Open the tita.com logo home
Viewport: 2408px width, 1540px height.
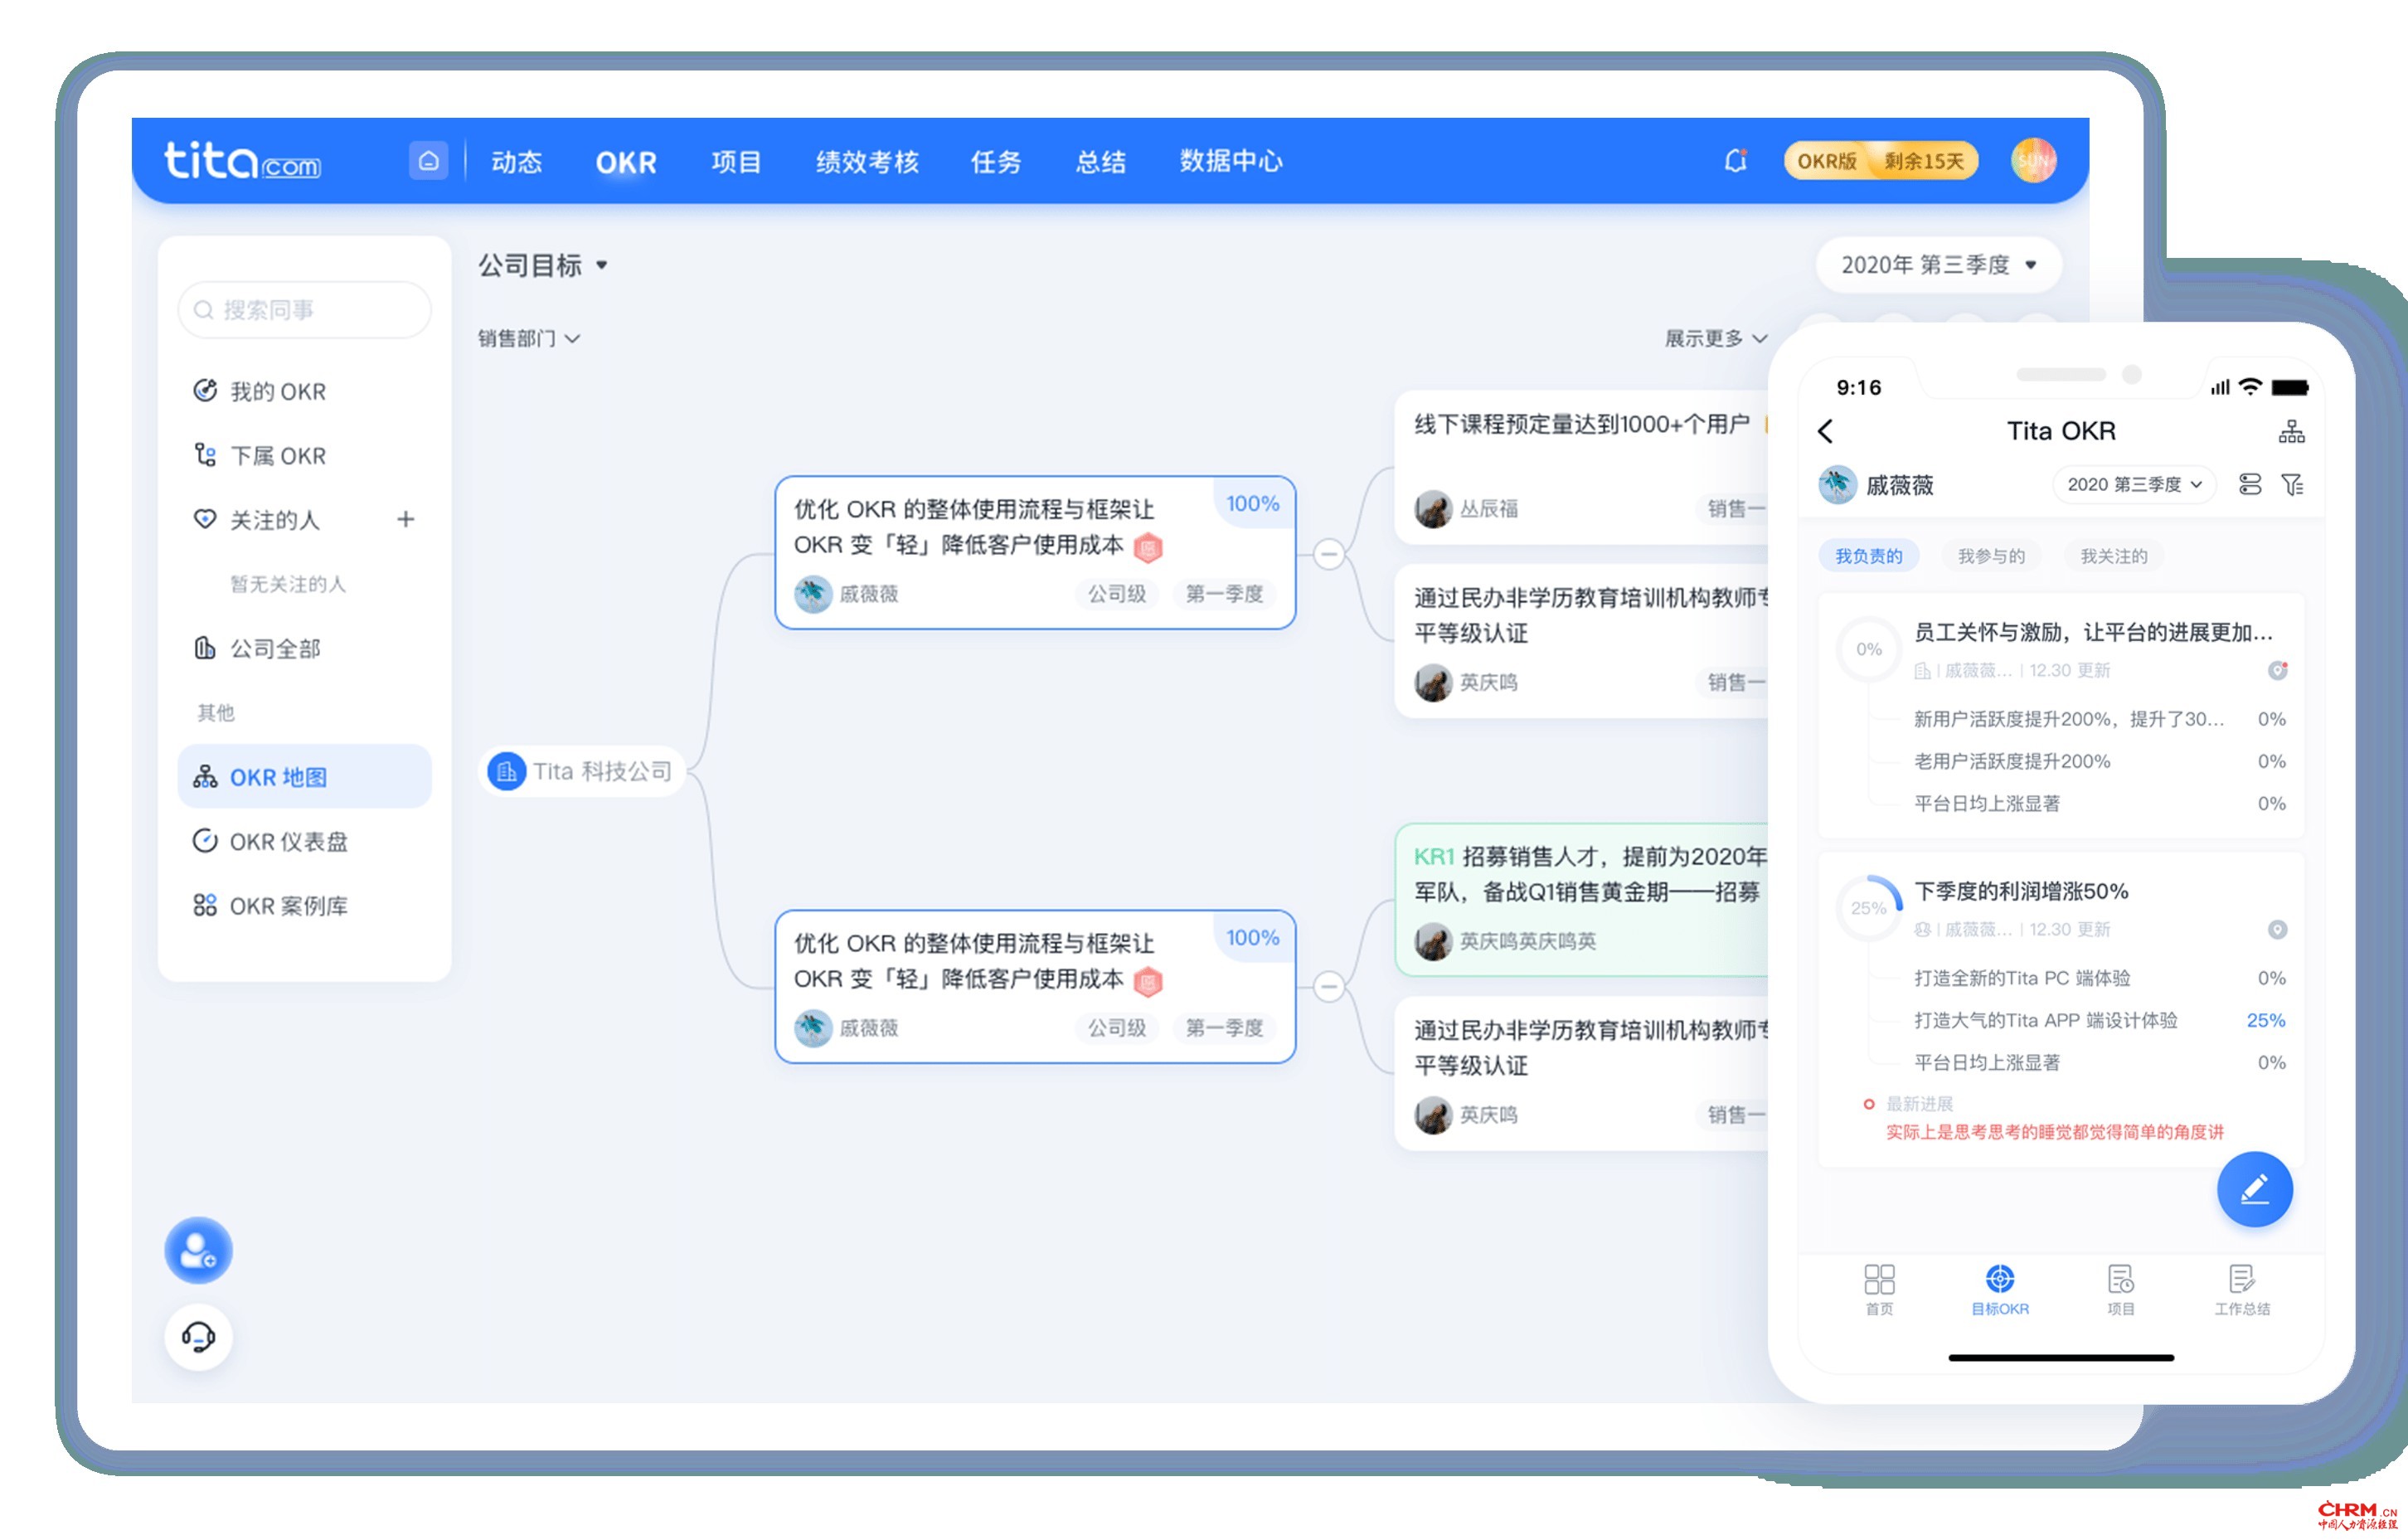[242, 161]
